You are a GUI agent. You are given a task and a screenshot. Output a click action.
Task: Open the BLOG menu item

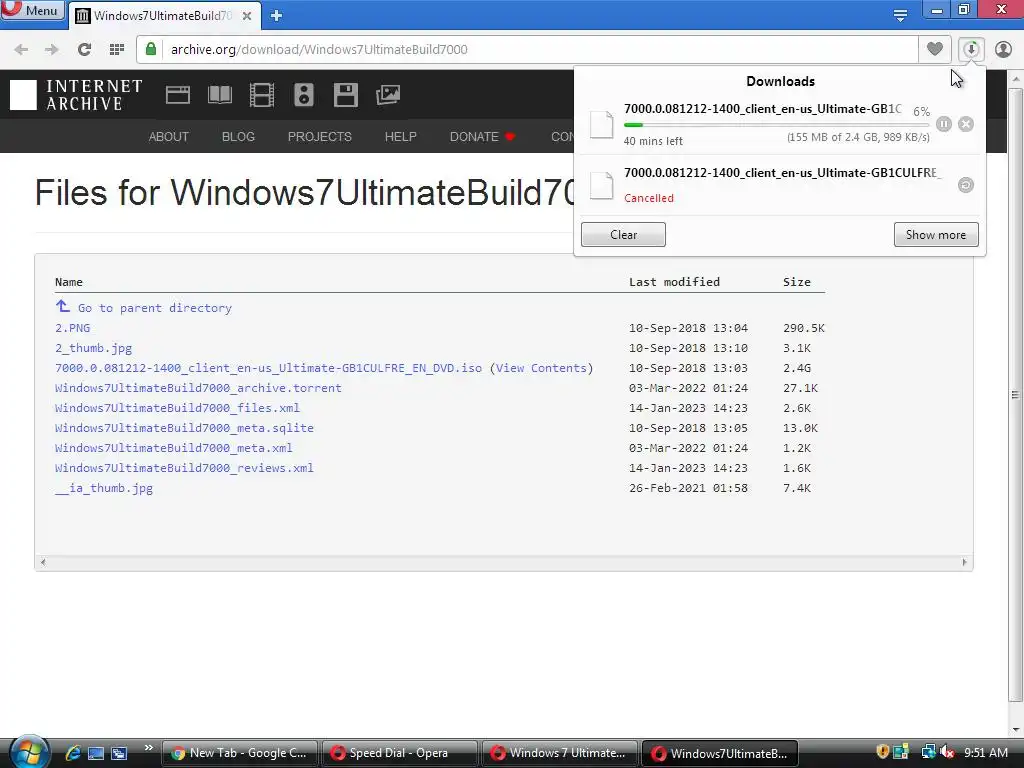pos(238,136)
